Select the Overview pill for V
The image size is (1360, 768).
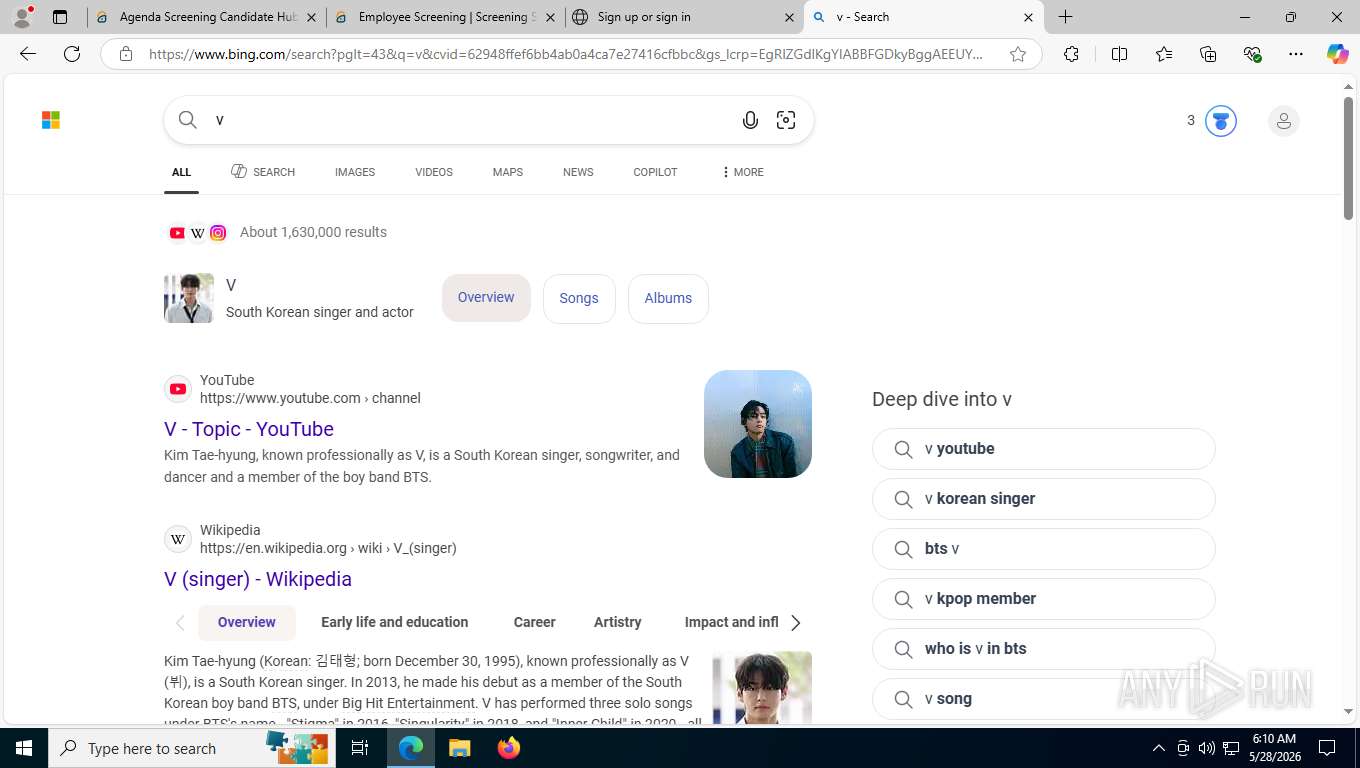[486, 297]
